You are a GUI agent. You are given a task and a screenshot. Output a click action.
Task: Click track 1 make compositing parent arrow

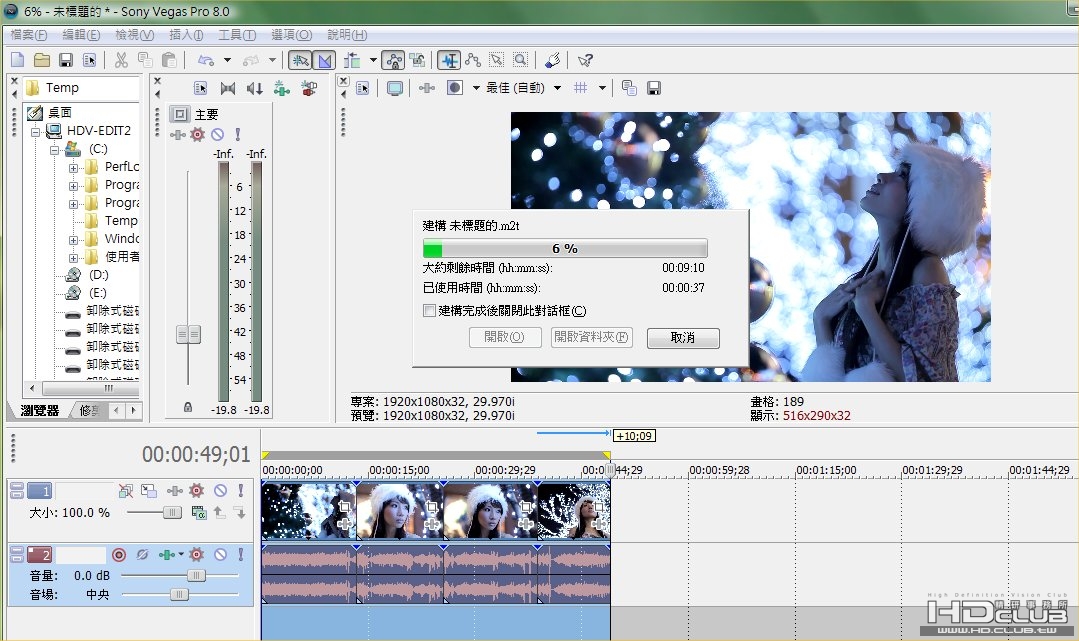(220, 512)
